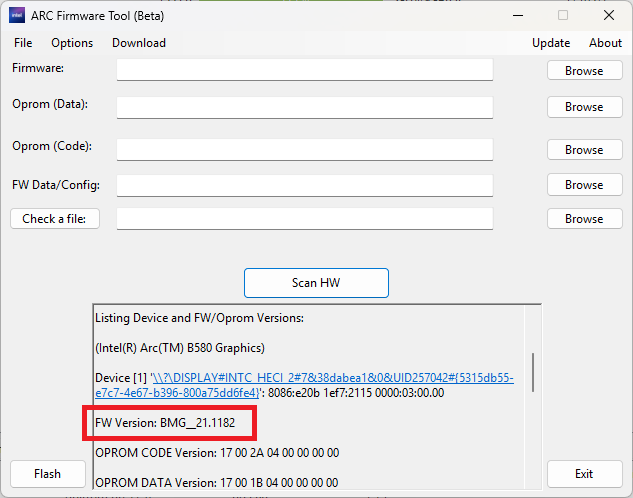The height and width of the screenshot is (498, 633).
Task: Open the File menu
Action: coord(23,43)
